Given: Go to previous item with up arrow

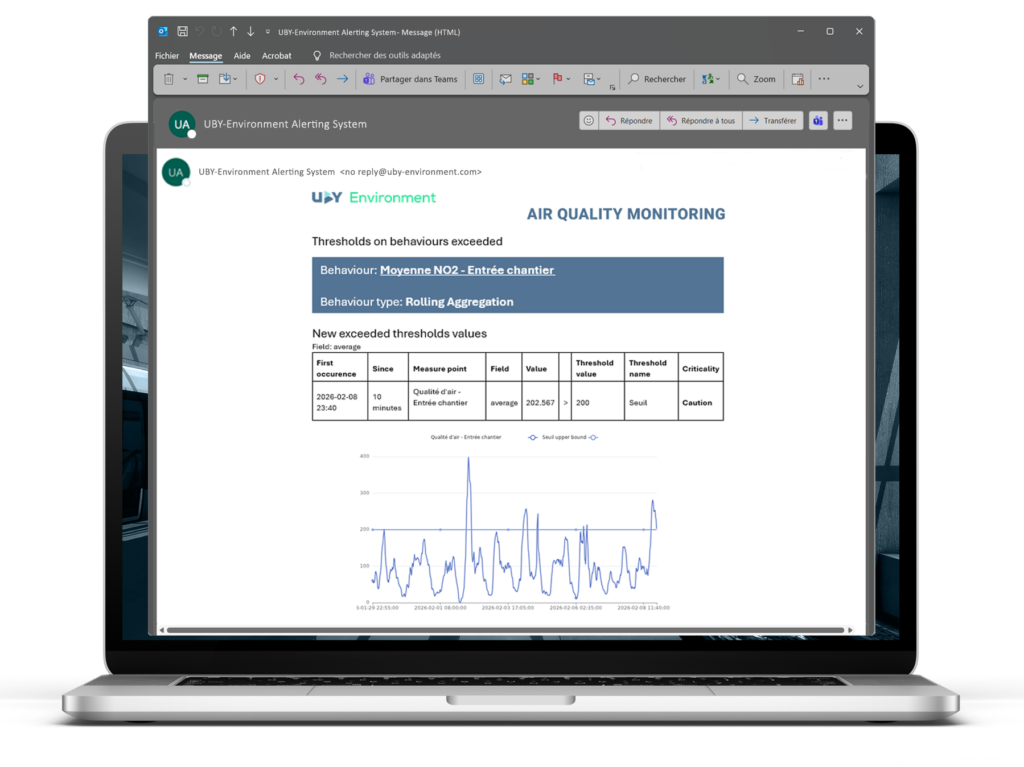Looking at the screenshot, I should coord(233,32).
